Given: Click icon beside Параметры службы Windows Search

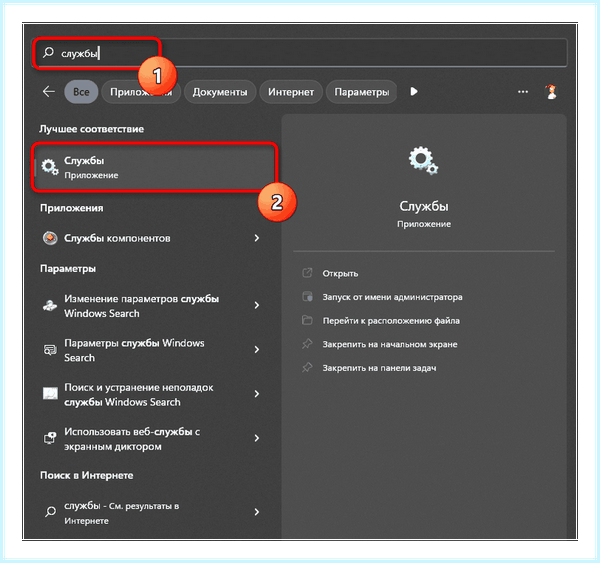Looking at the screenshot, I should tap(50, 350).
